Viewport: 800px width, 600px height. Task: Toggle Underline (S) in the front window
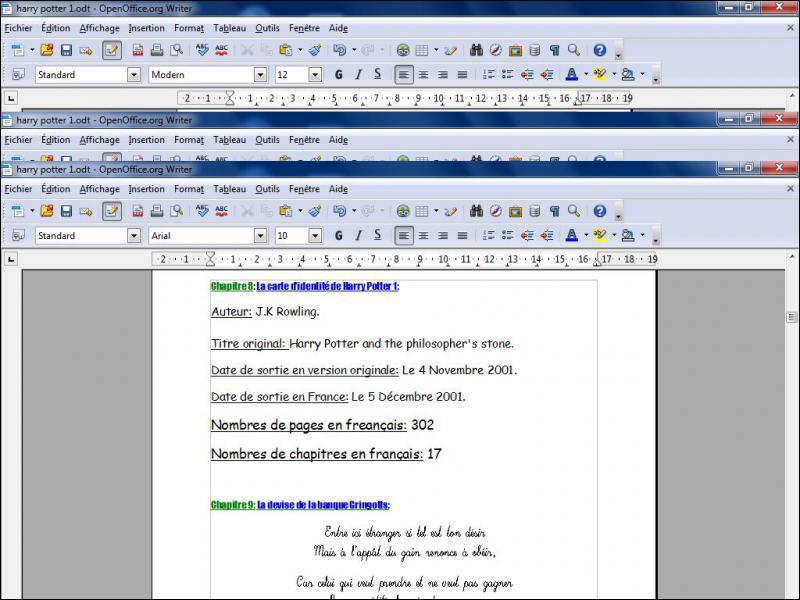[378, 236]
